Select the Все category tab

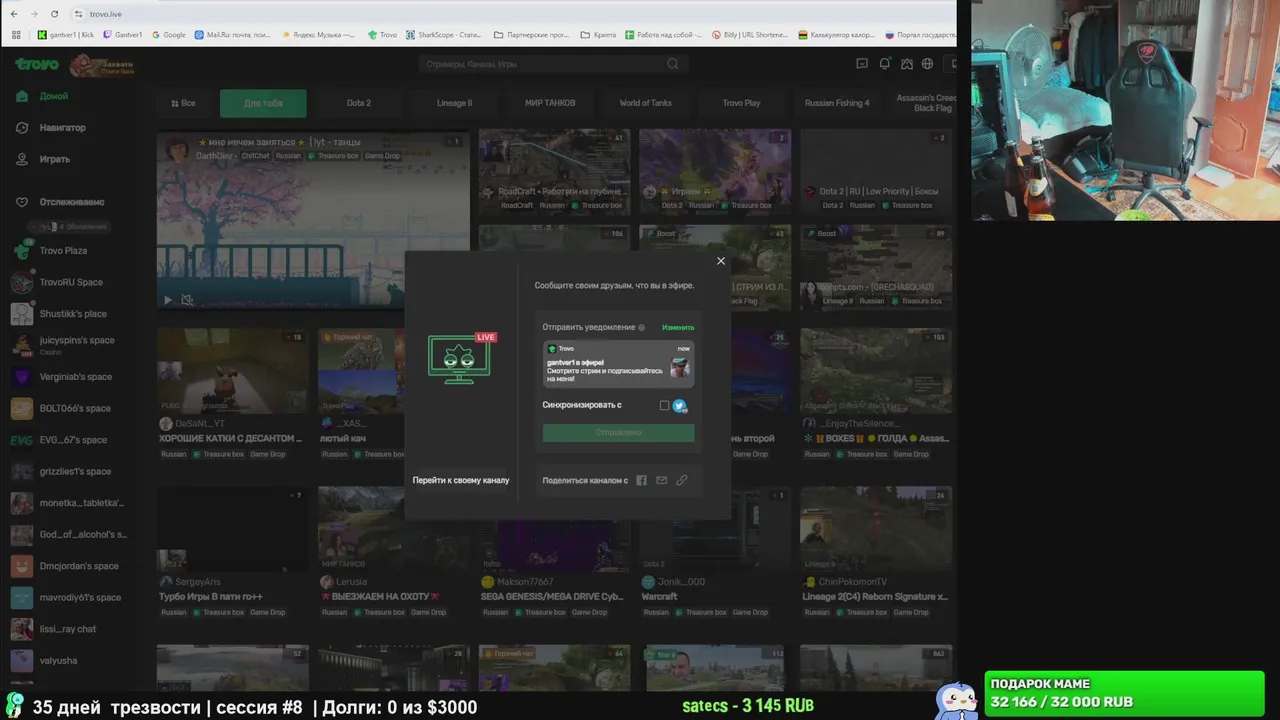coord(183,103)
